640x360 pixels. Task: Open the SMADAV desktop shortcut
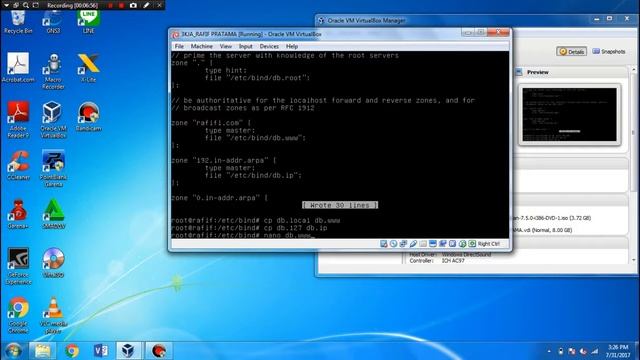click(53, 214)
